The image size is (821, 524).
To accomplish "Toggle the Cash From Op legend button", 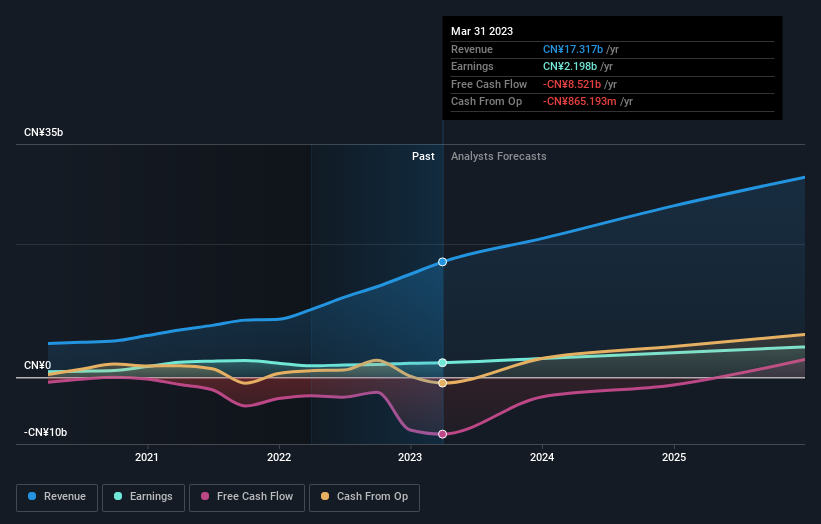I will click(x=364, y=497).
